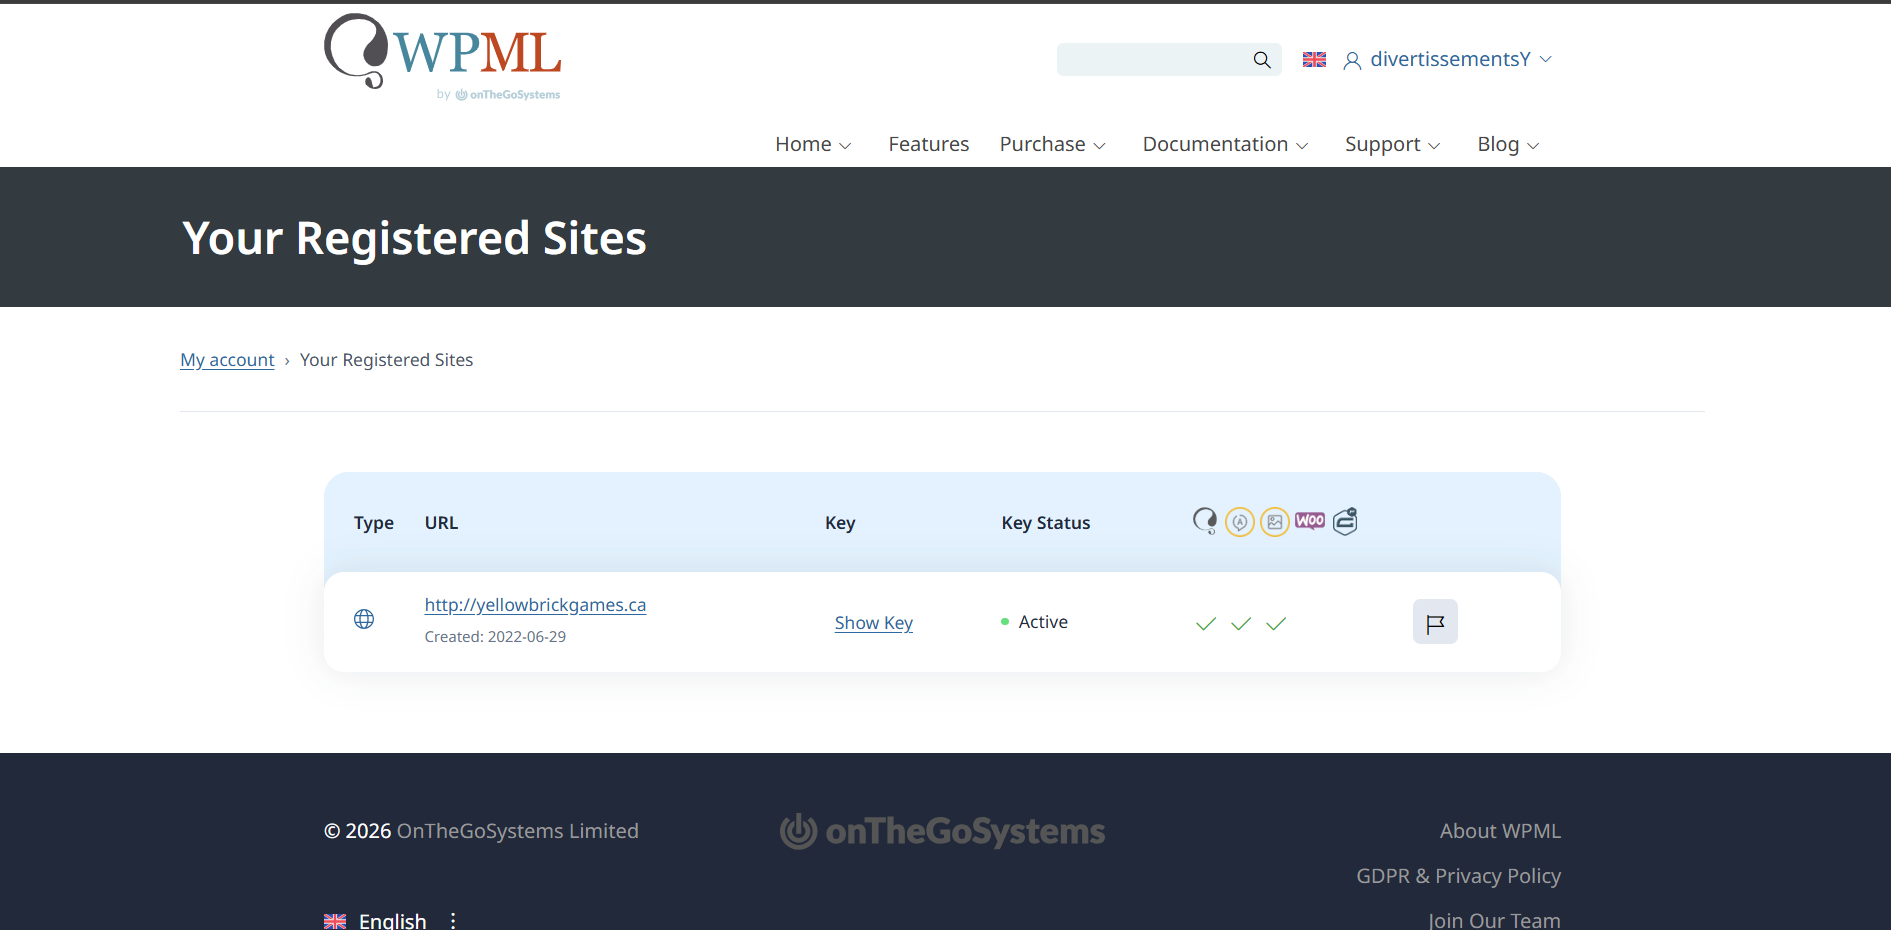
Task: Click Show Key for yellowbrickgames.ca
Action: point(874,623)
